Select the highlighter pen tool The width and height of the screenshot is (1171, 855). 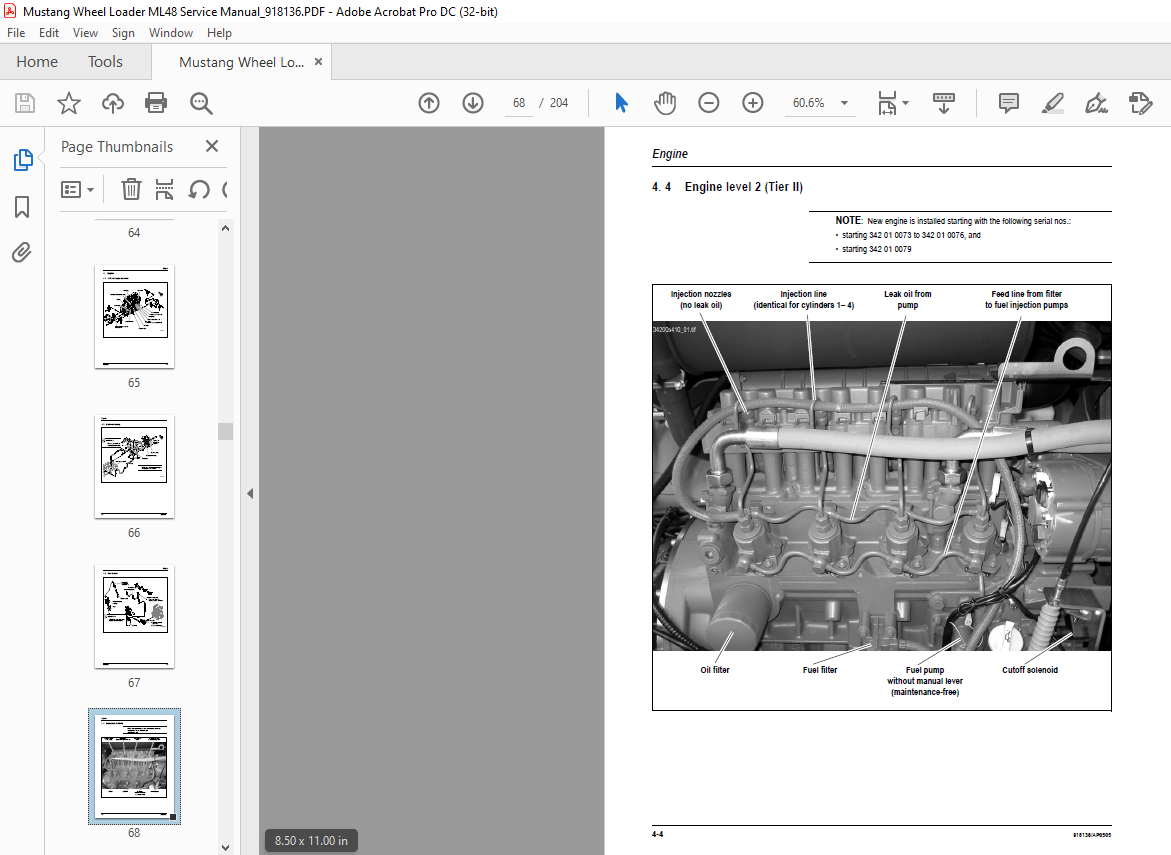1053,103
